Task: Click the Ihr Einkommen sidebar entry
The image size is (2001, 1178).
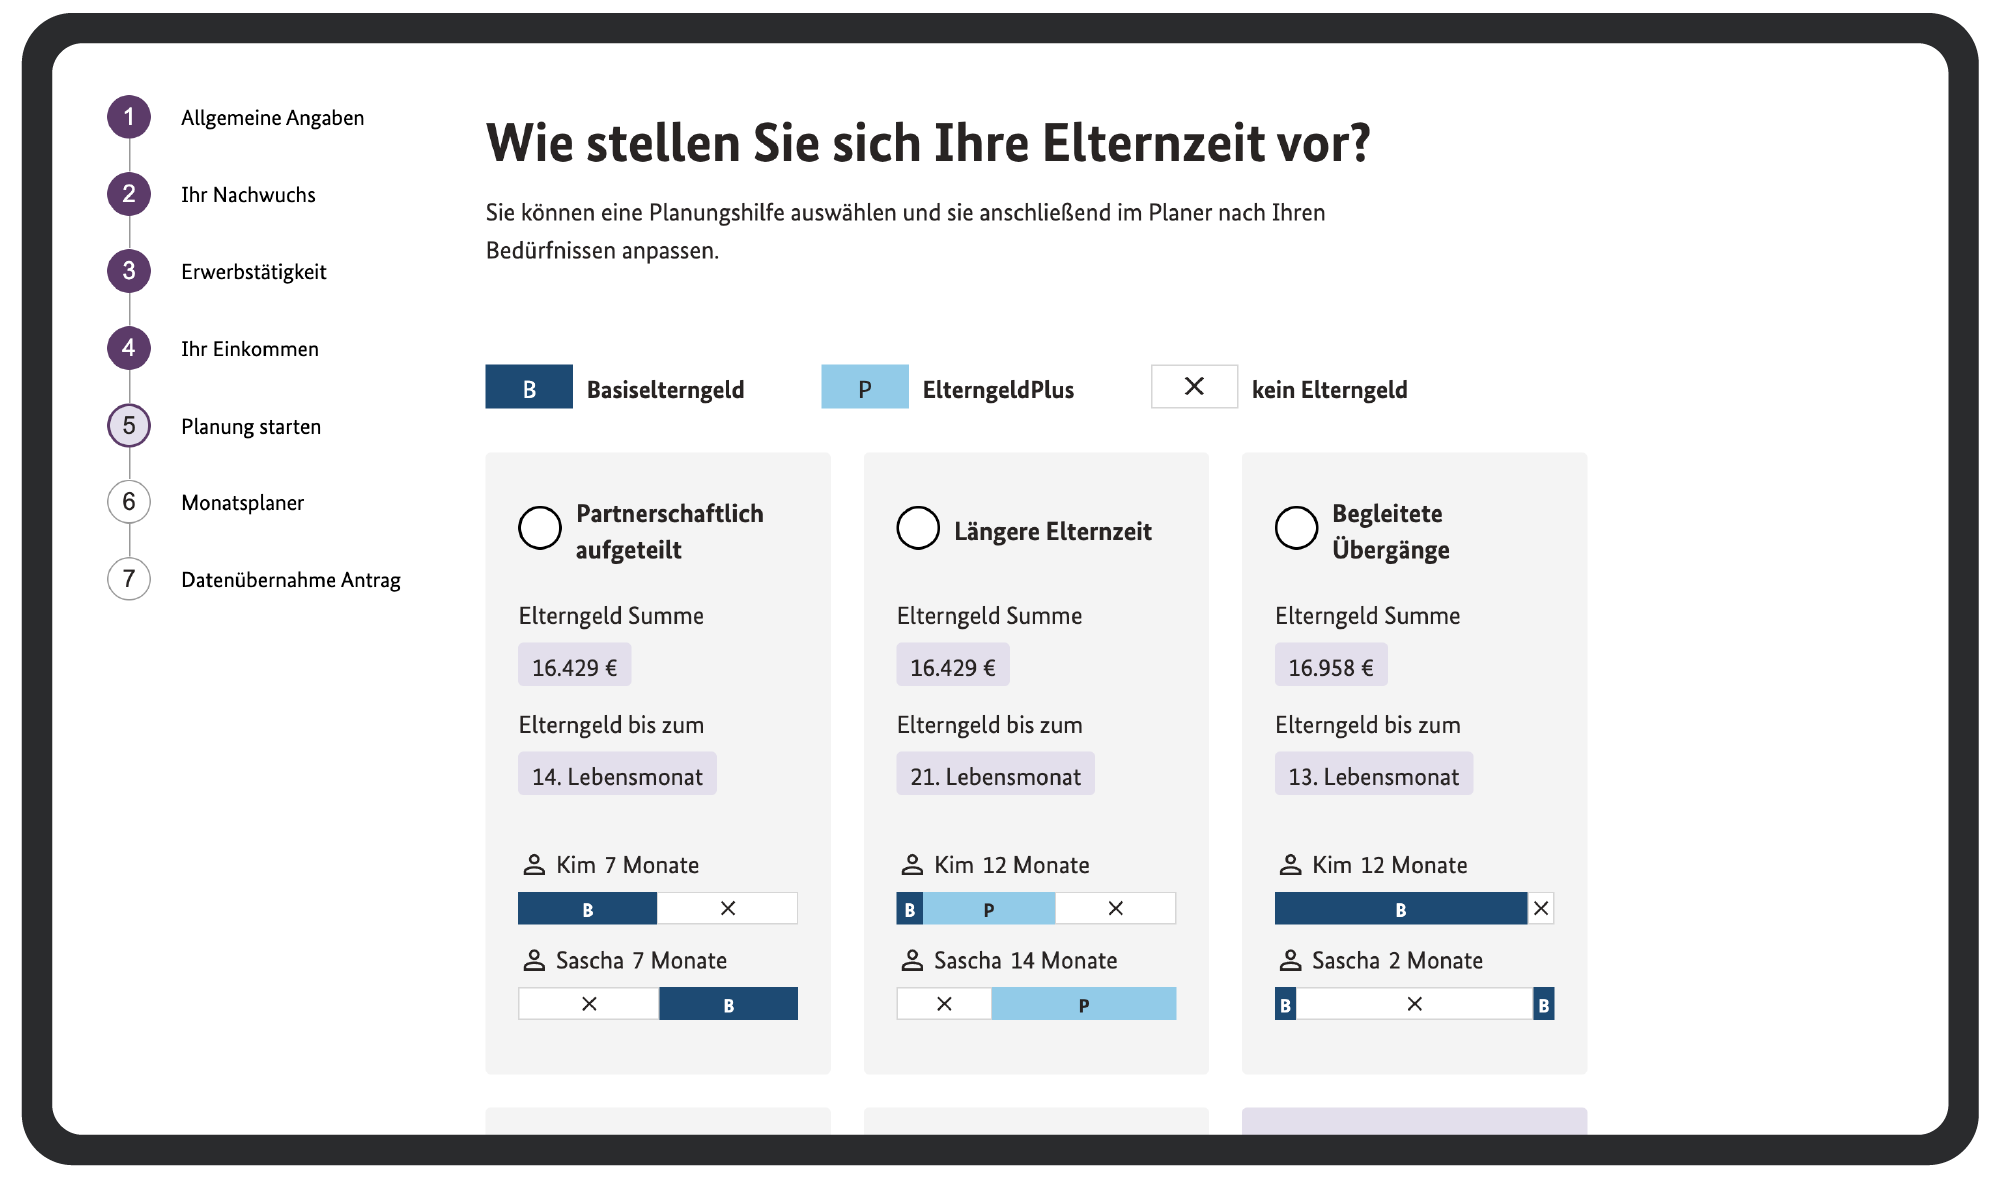Action: 249,348
